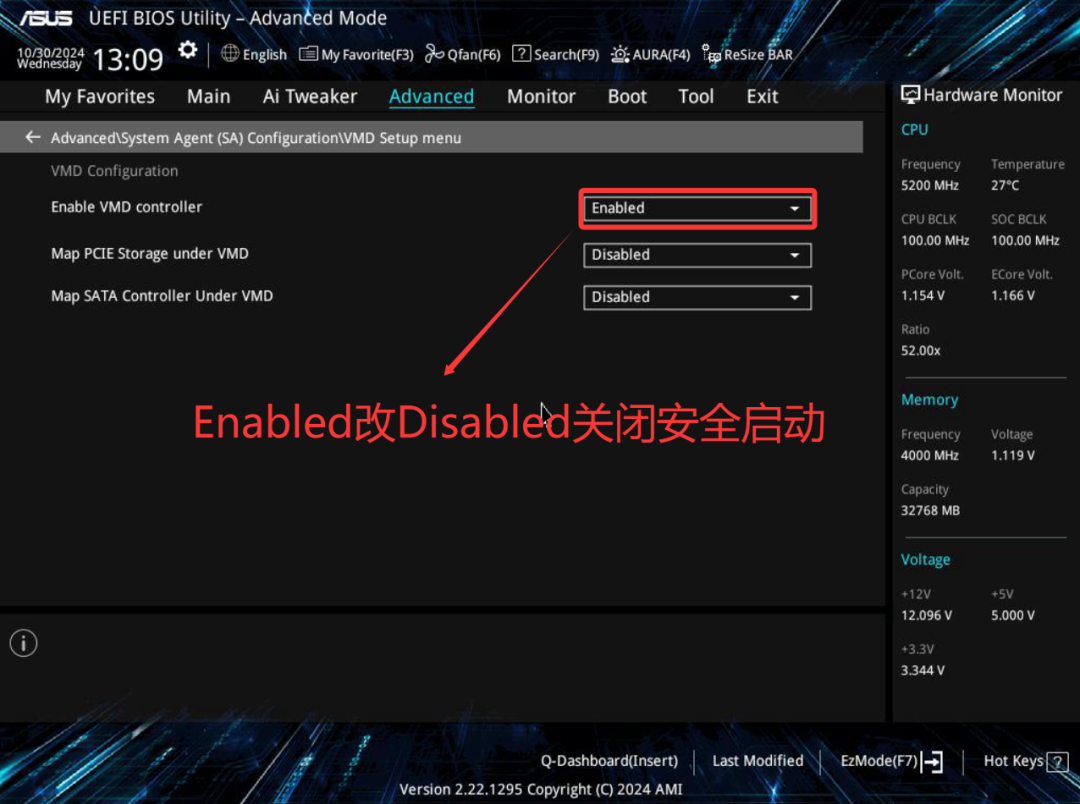Switch to the Boot tab

click(x=627, y=96)
